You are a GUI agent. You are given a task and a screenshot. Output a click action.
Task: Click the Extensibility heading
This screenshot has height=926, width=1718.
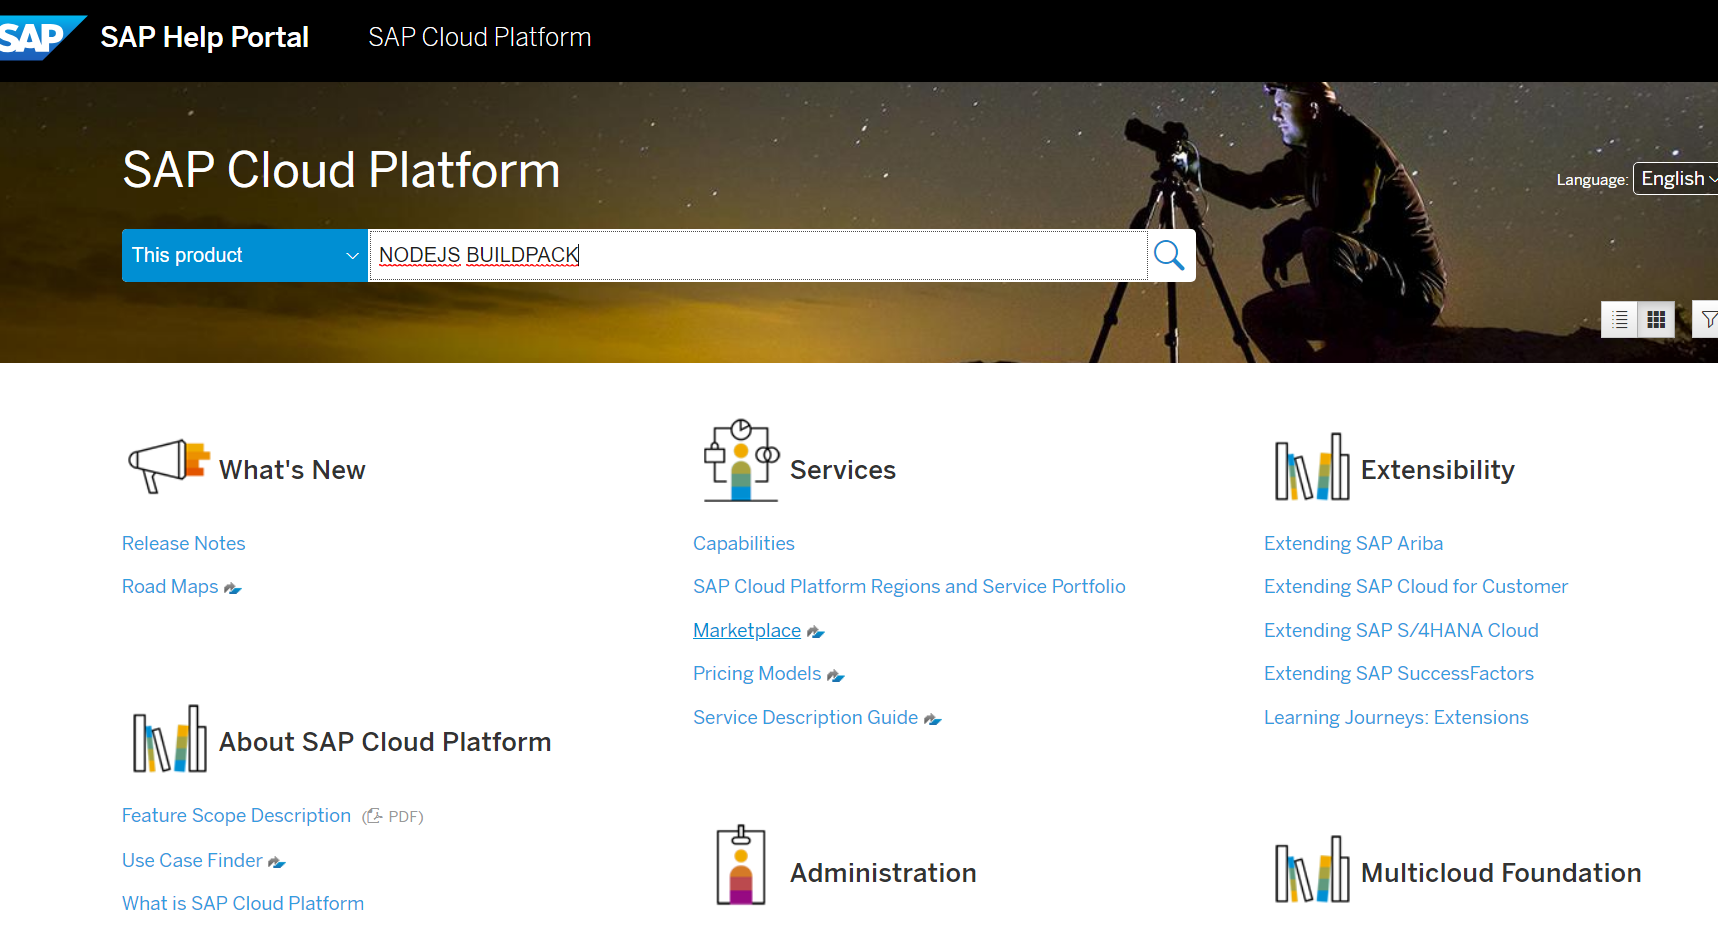[1438, 470]
